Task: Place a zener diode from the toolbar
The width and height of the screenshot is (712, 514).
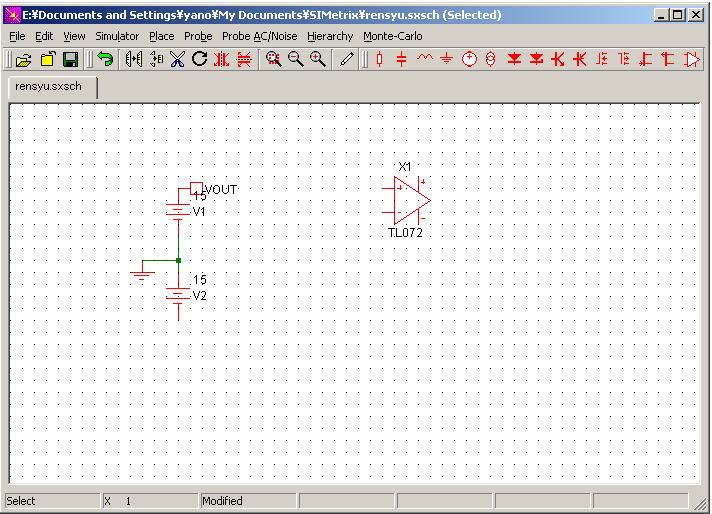Action: [536, 59]
